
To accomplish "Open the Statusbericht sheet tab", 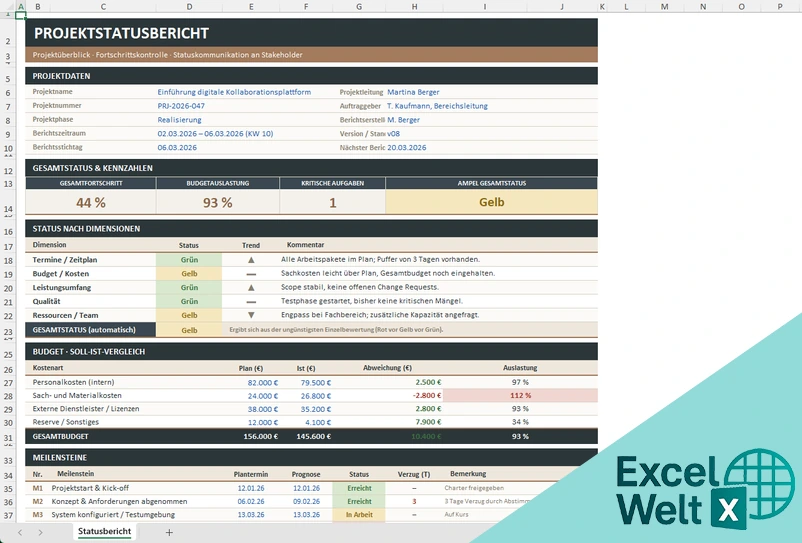I will [x=104, y=531].
